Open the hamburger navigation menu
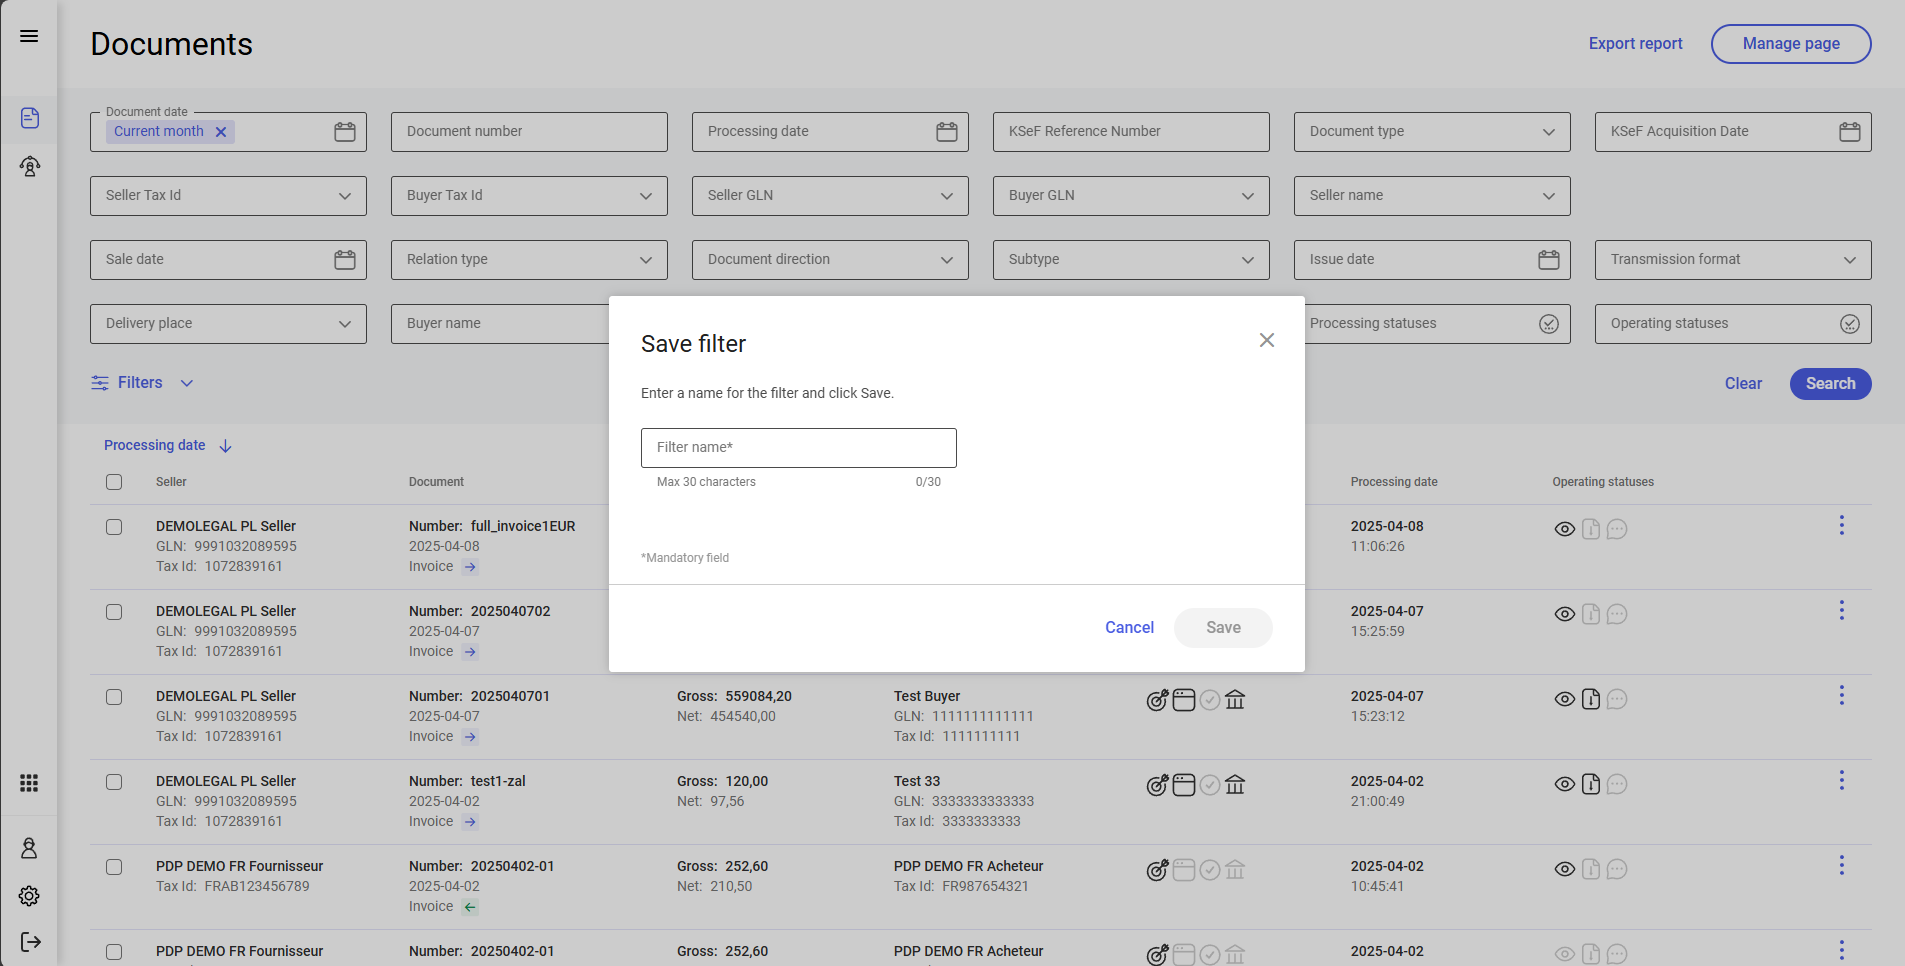This screenshot has height=966, width=1905. (29, 36)
